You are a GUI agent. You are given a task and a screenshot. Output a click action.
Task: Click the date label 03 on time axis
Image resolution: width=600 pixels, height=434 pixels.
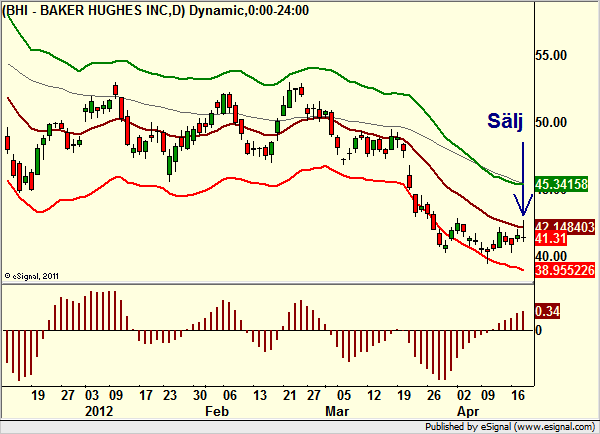pyautogui.click(x=91, y=395)
